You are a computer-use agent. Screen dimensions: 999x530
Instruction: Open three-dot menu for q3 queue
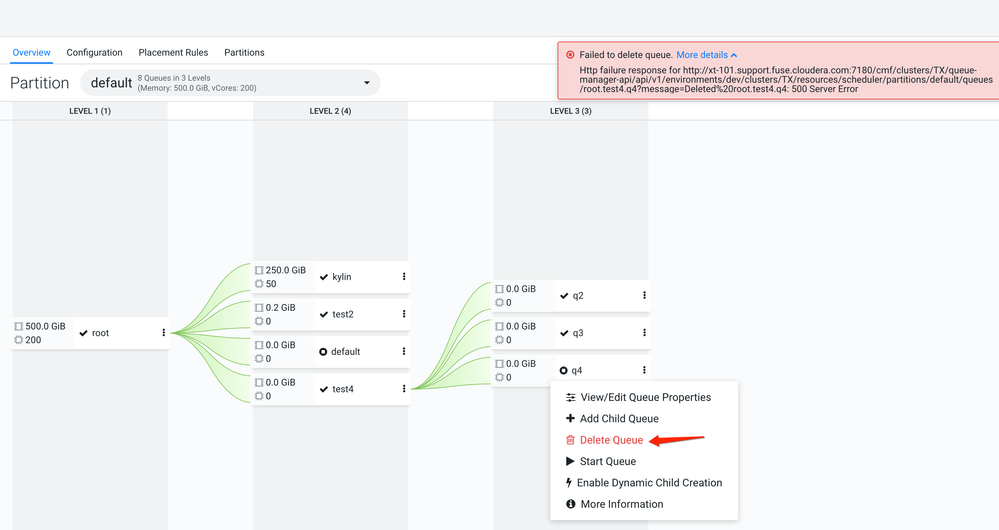tap(644, 333)
